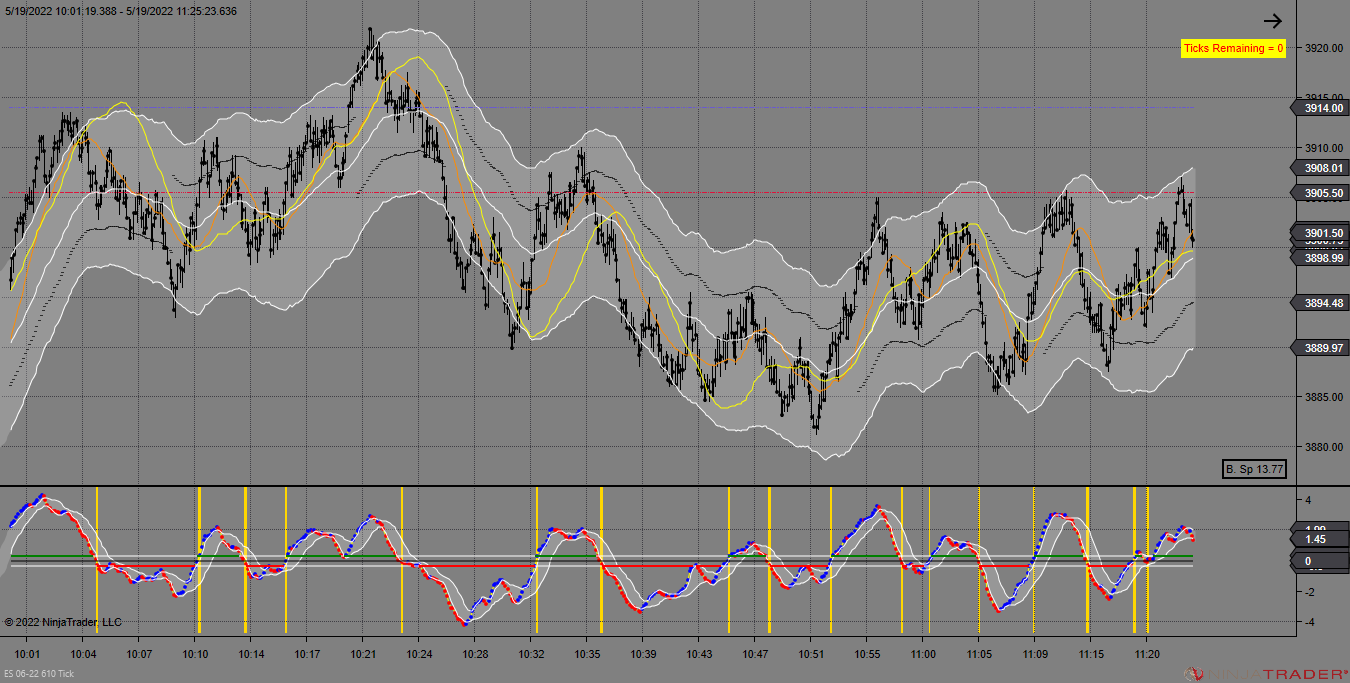Click the -4 label on the indicator axis
The width and height of the screenshot is (1350, 683).
(1309, 622)
